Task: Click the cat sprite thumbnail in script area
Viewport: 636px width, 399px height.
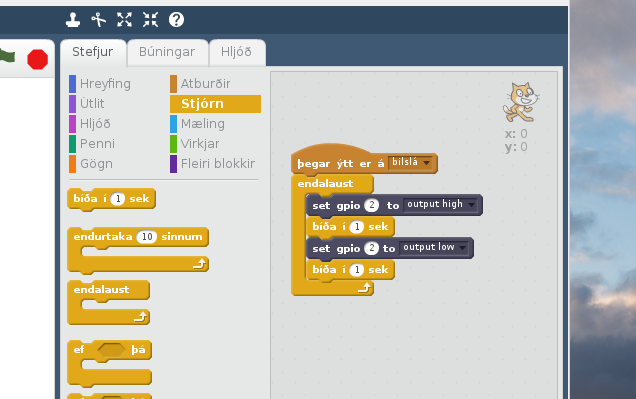Action: coord(520,102)
